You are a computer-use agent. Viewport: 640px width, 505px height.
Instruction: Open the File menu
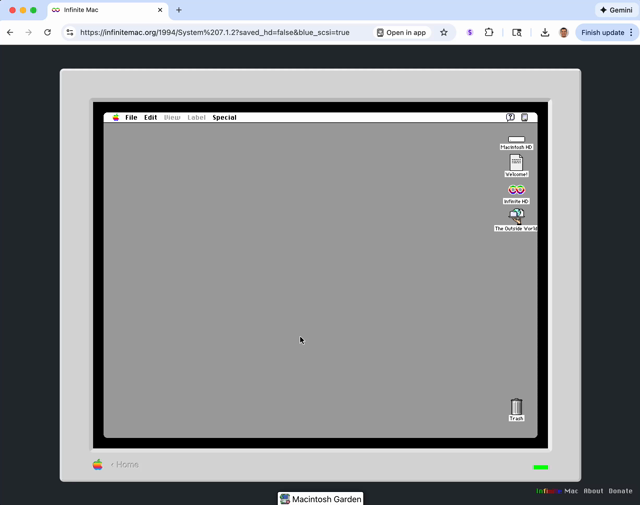click(131, 117)
